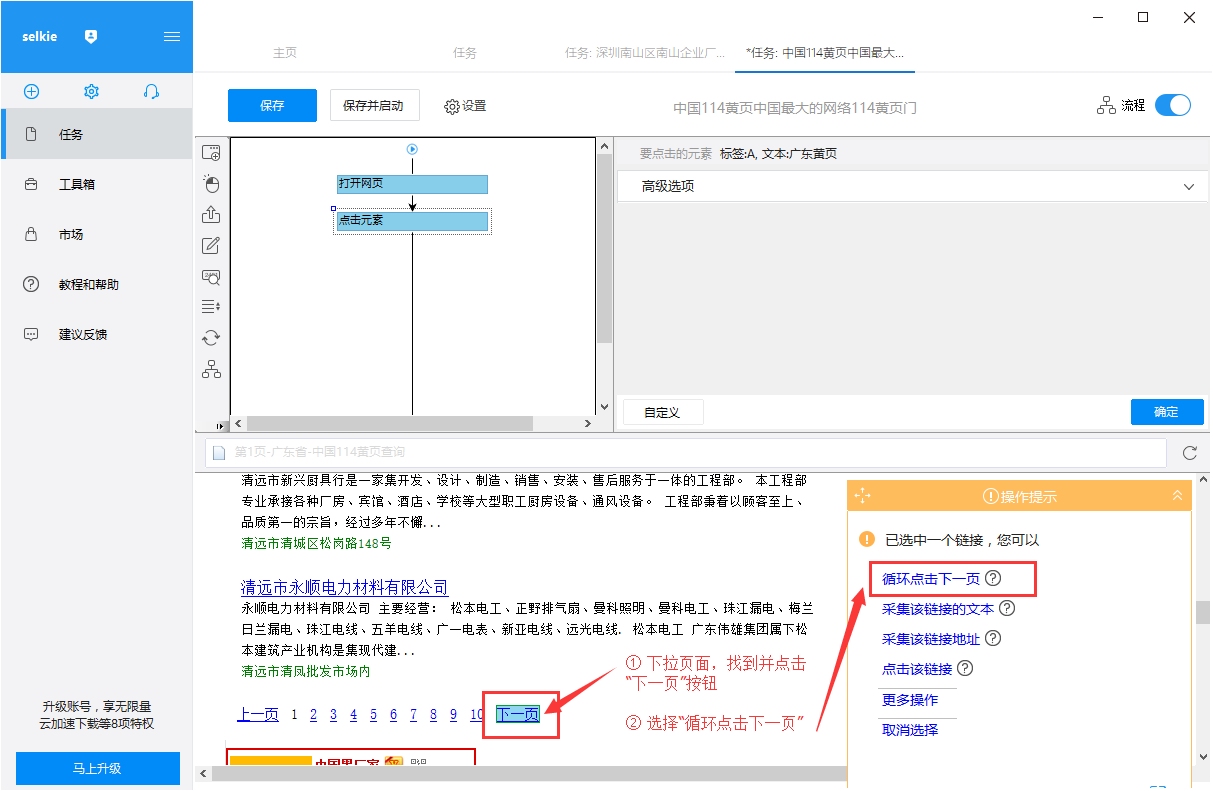This screenshot has height=791, width=1213.
Task: Confirm with the 确定 button
Action: 1167,411
